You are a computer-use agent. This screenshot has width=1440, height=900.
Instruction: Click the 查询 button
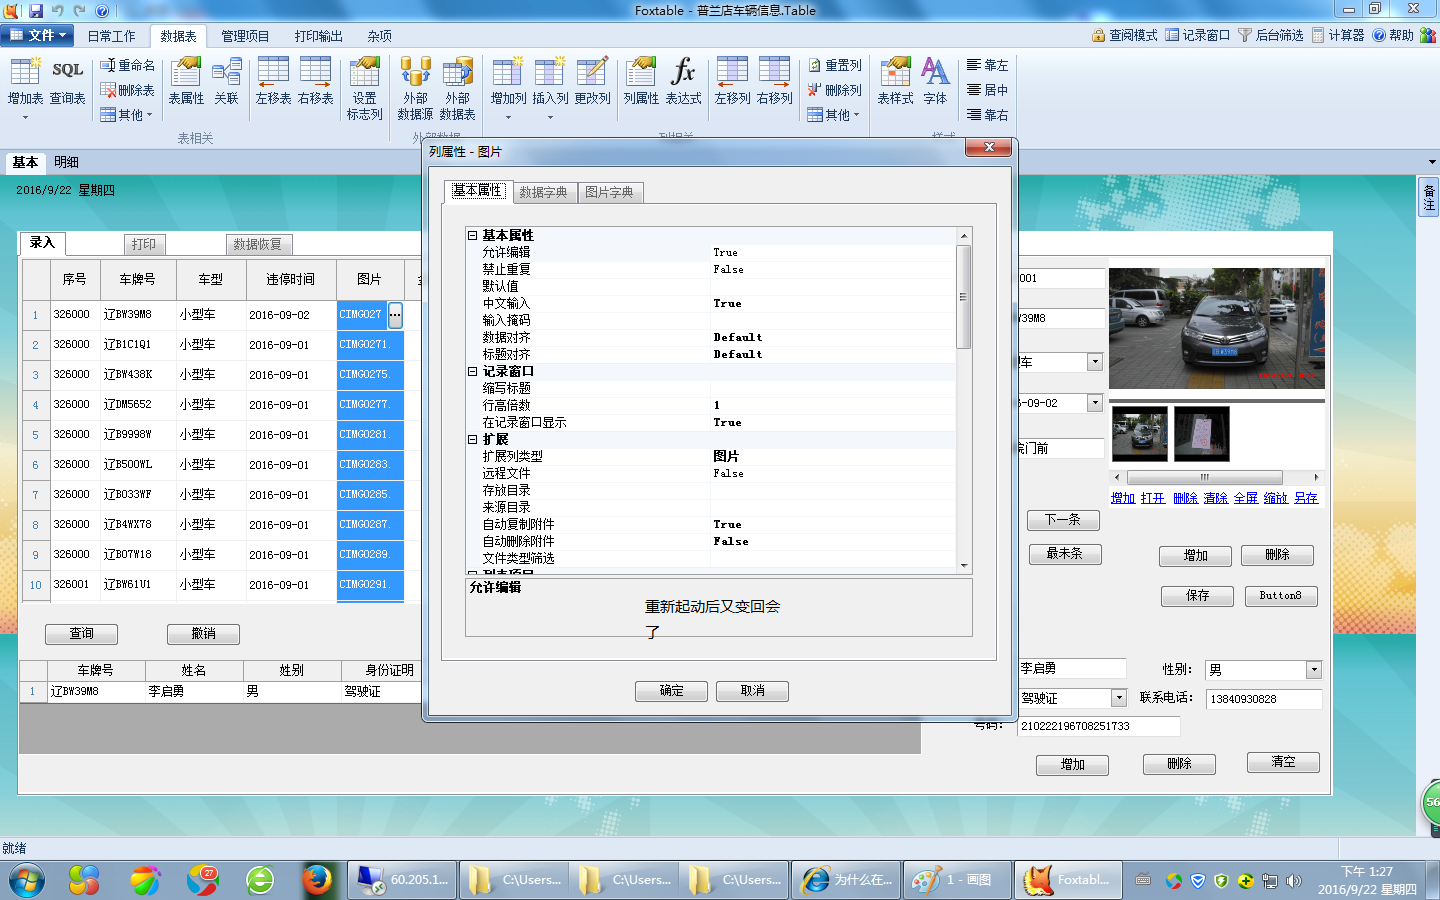pos(81,634)
